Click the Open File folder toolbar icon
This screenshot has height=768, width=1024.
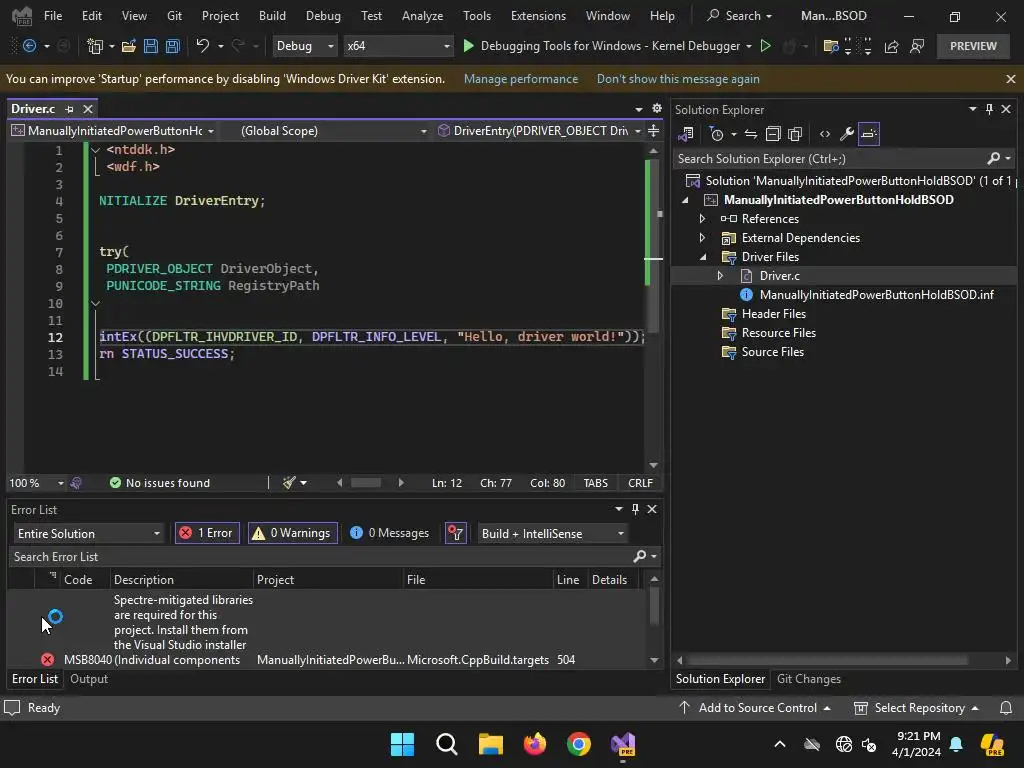(x=129, y=46)
